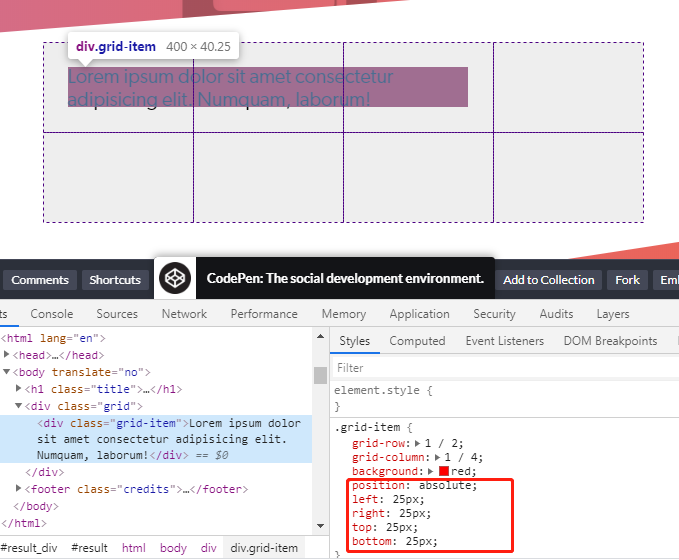The width and height of the screenshot is (679, 560).
Task: Select the DOM Breakpoints sidebar tab
Action: pos(610,341)
